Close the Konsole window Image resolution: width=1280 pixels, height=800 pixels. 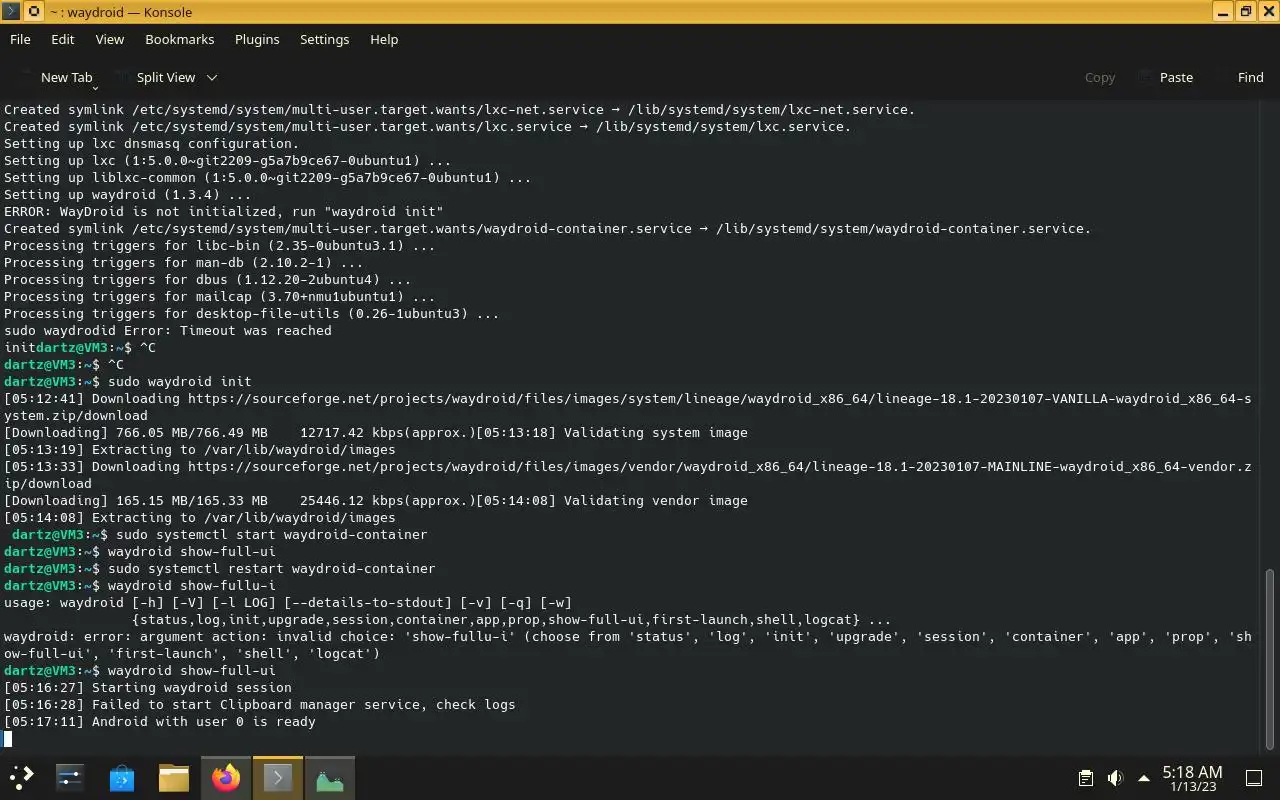tap(1267, 12)
